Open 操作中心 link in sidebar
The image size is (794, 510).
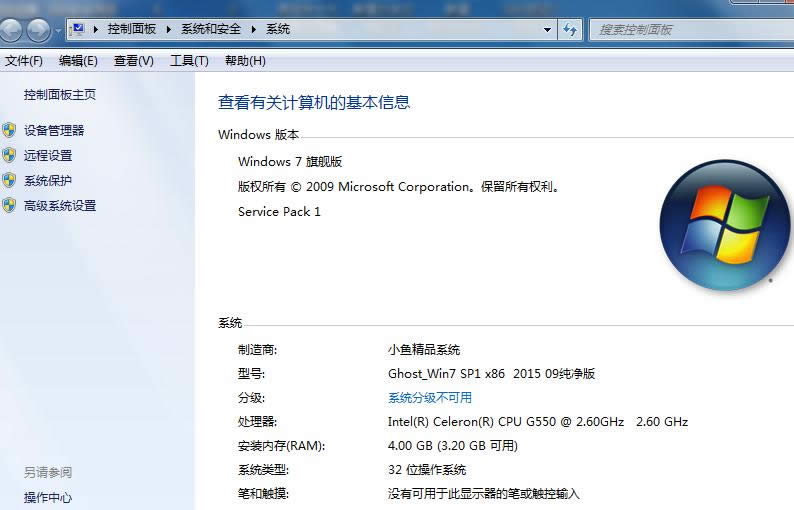48,498
